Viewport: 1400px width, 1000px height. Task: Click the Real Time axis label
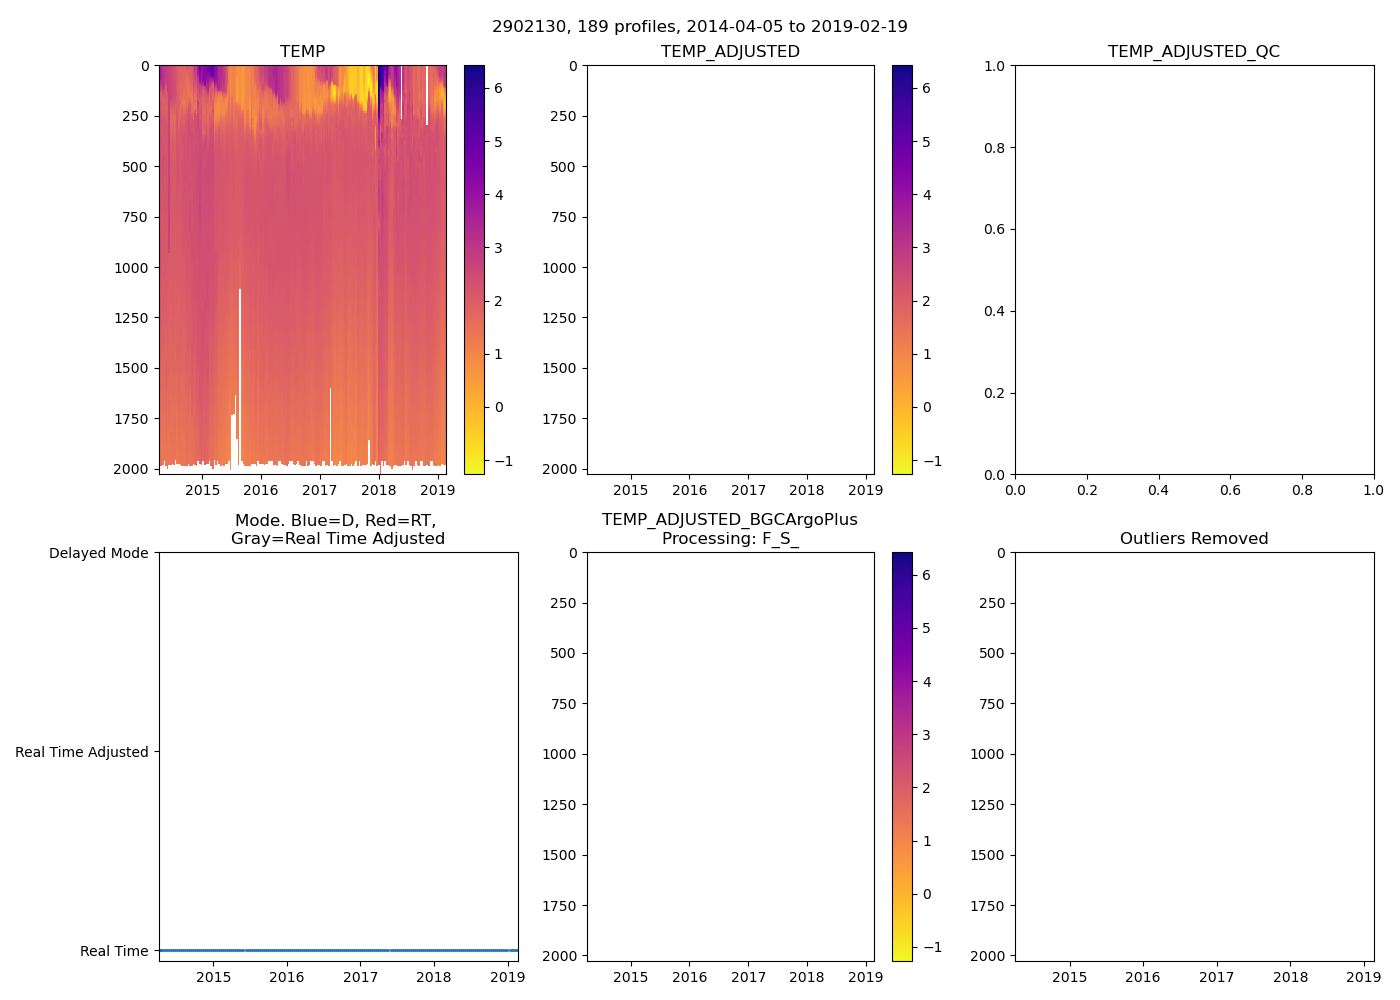tap(114, 951)
